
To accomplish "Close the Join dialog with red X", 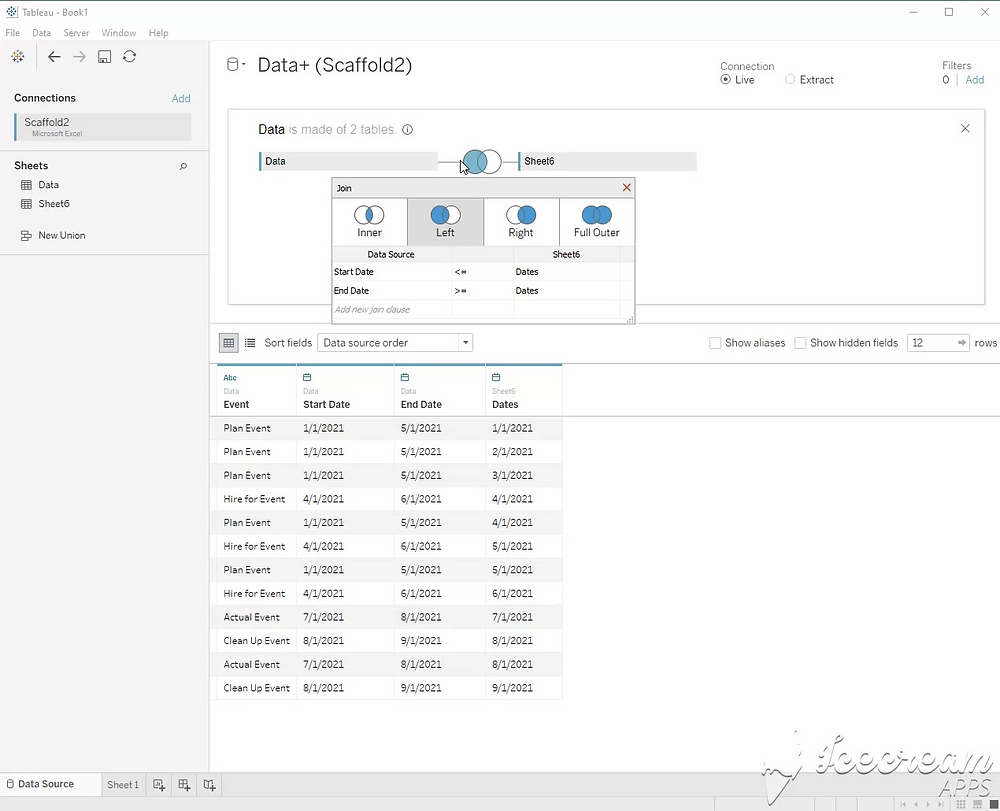I will click(626, 187).
